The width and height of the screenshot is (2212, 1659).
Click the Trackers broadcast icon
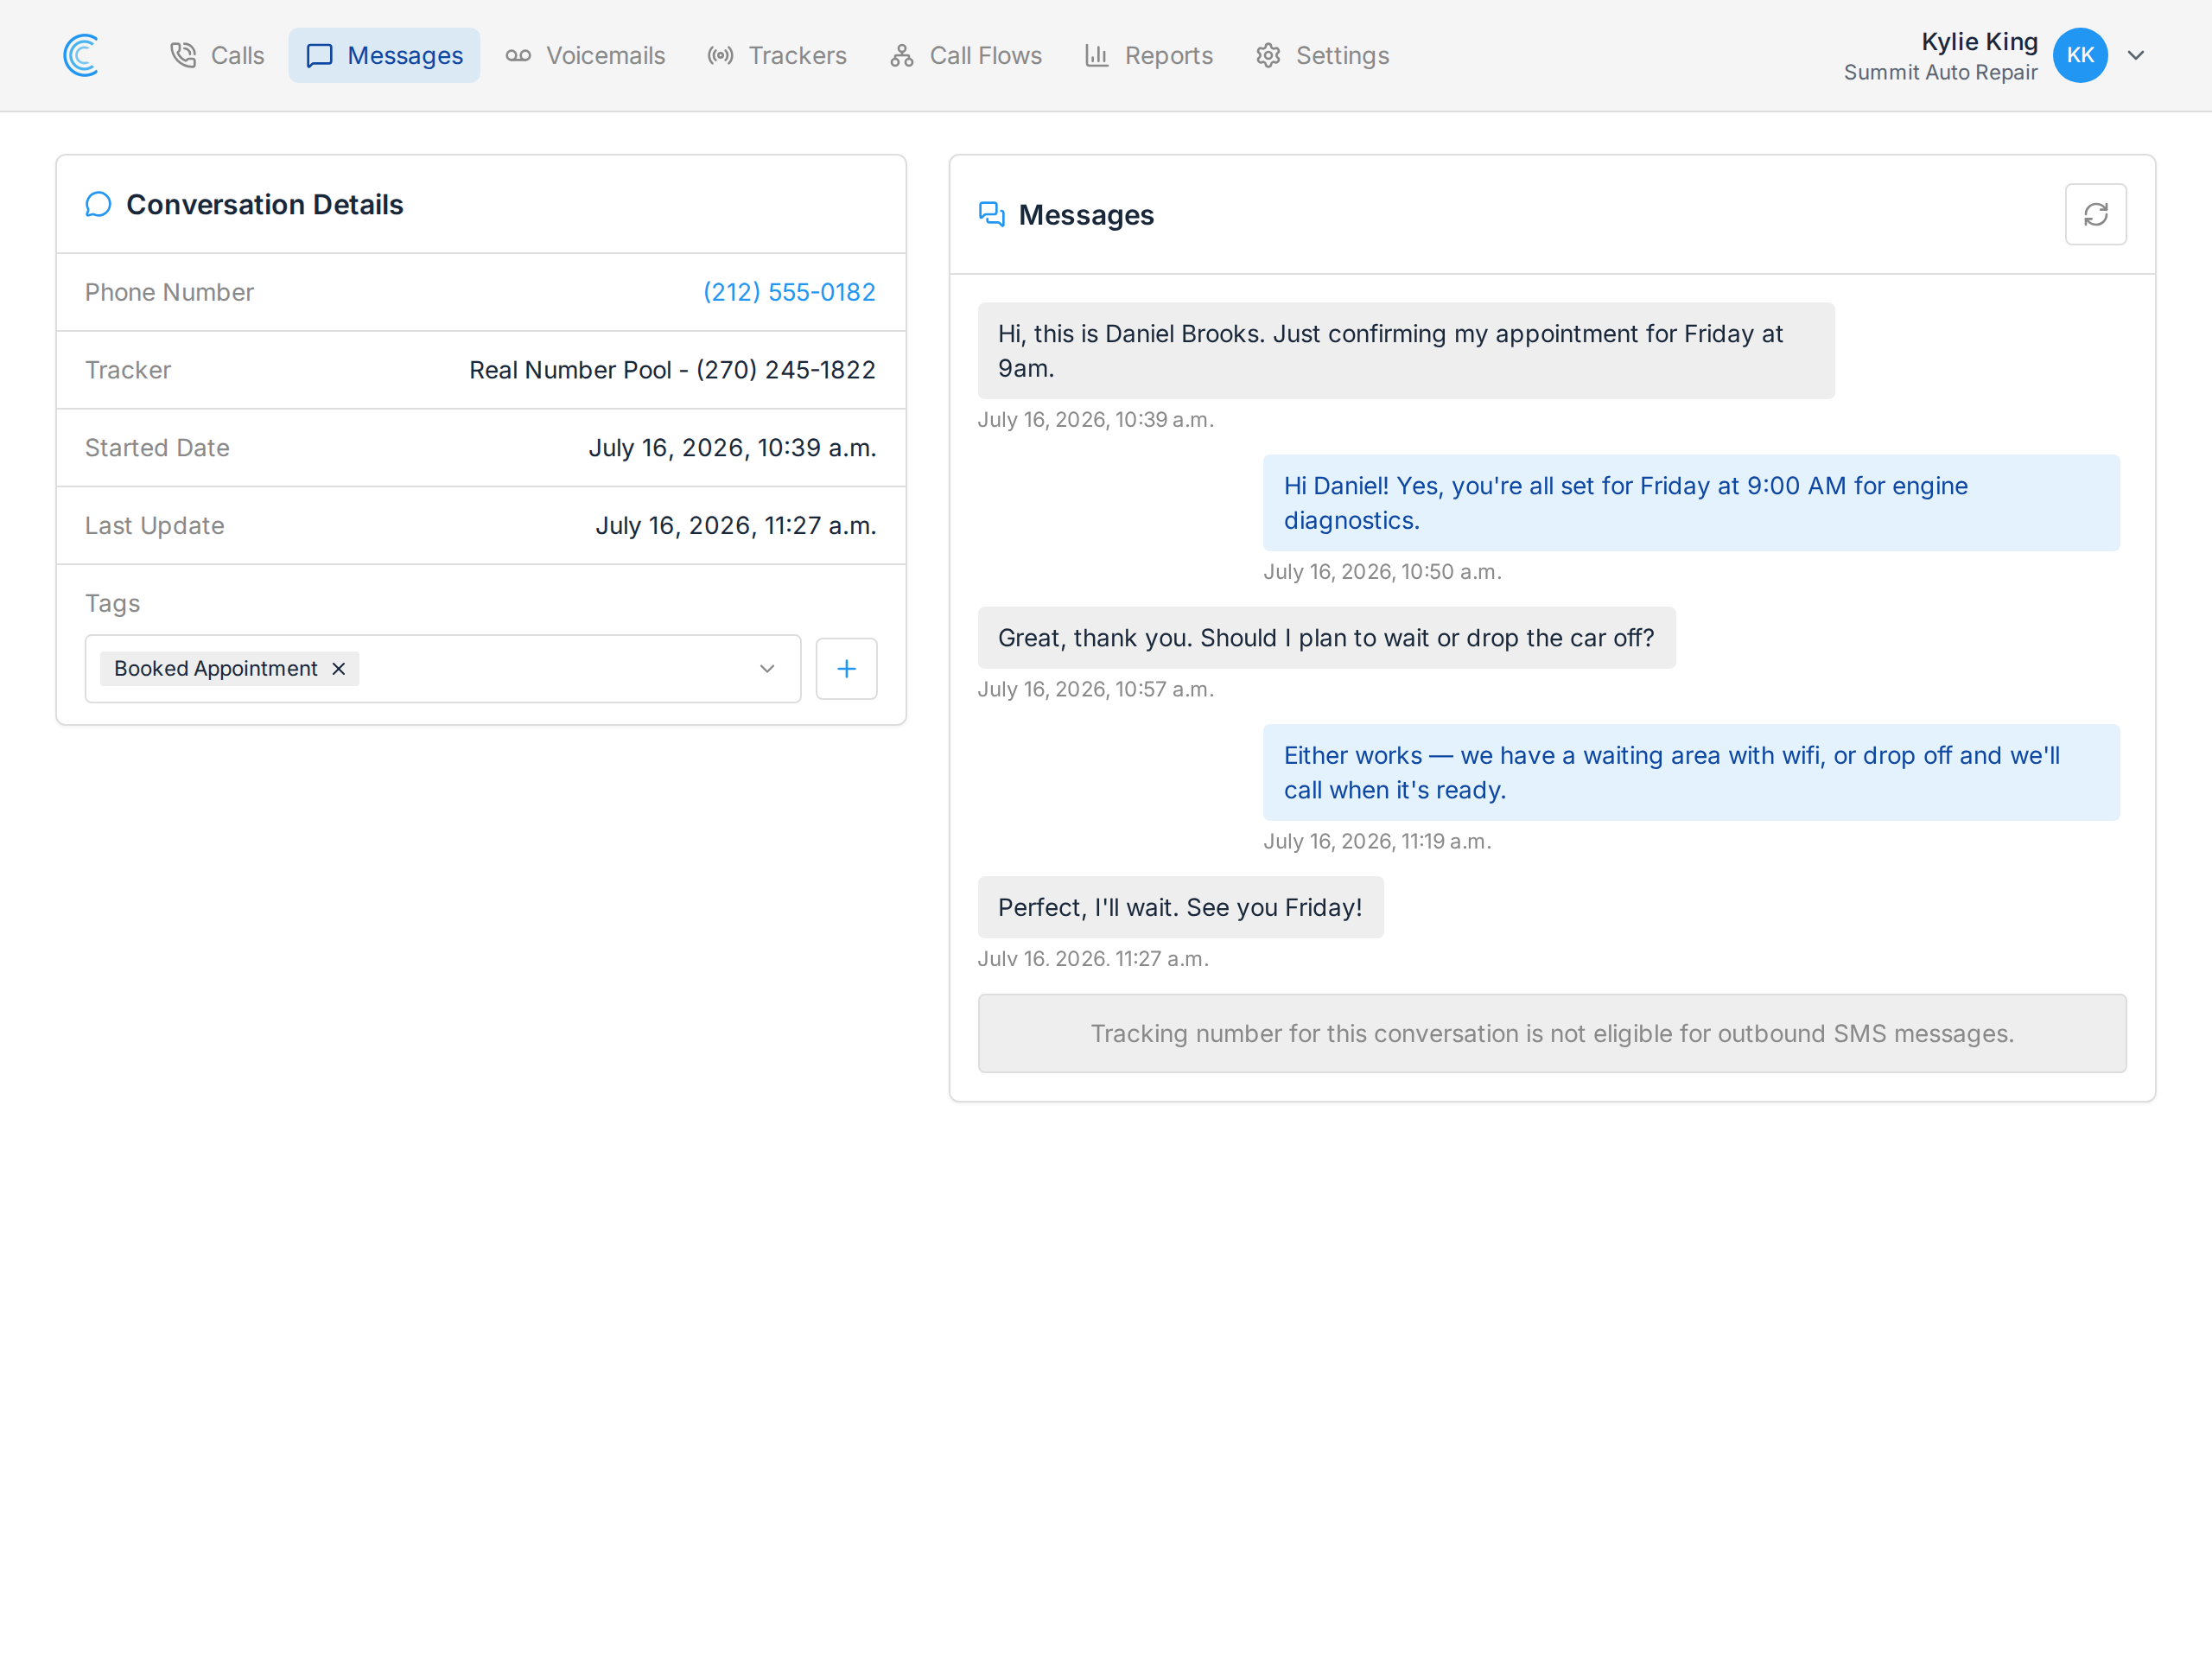pyautogui.click(x=720, y=55)
